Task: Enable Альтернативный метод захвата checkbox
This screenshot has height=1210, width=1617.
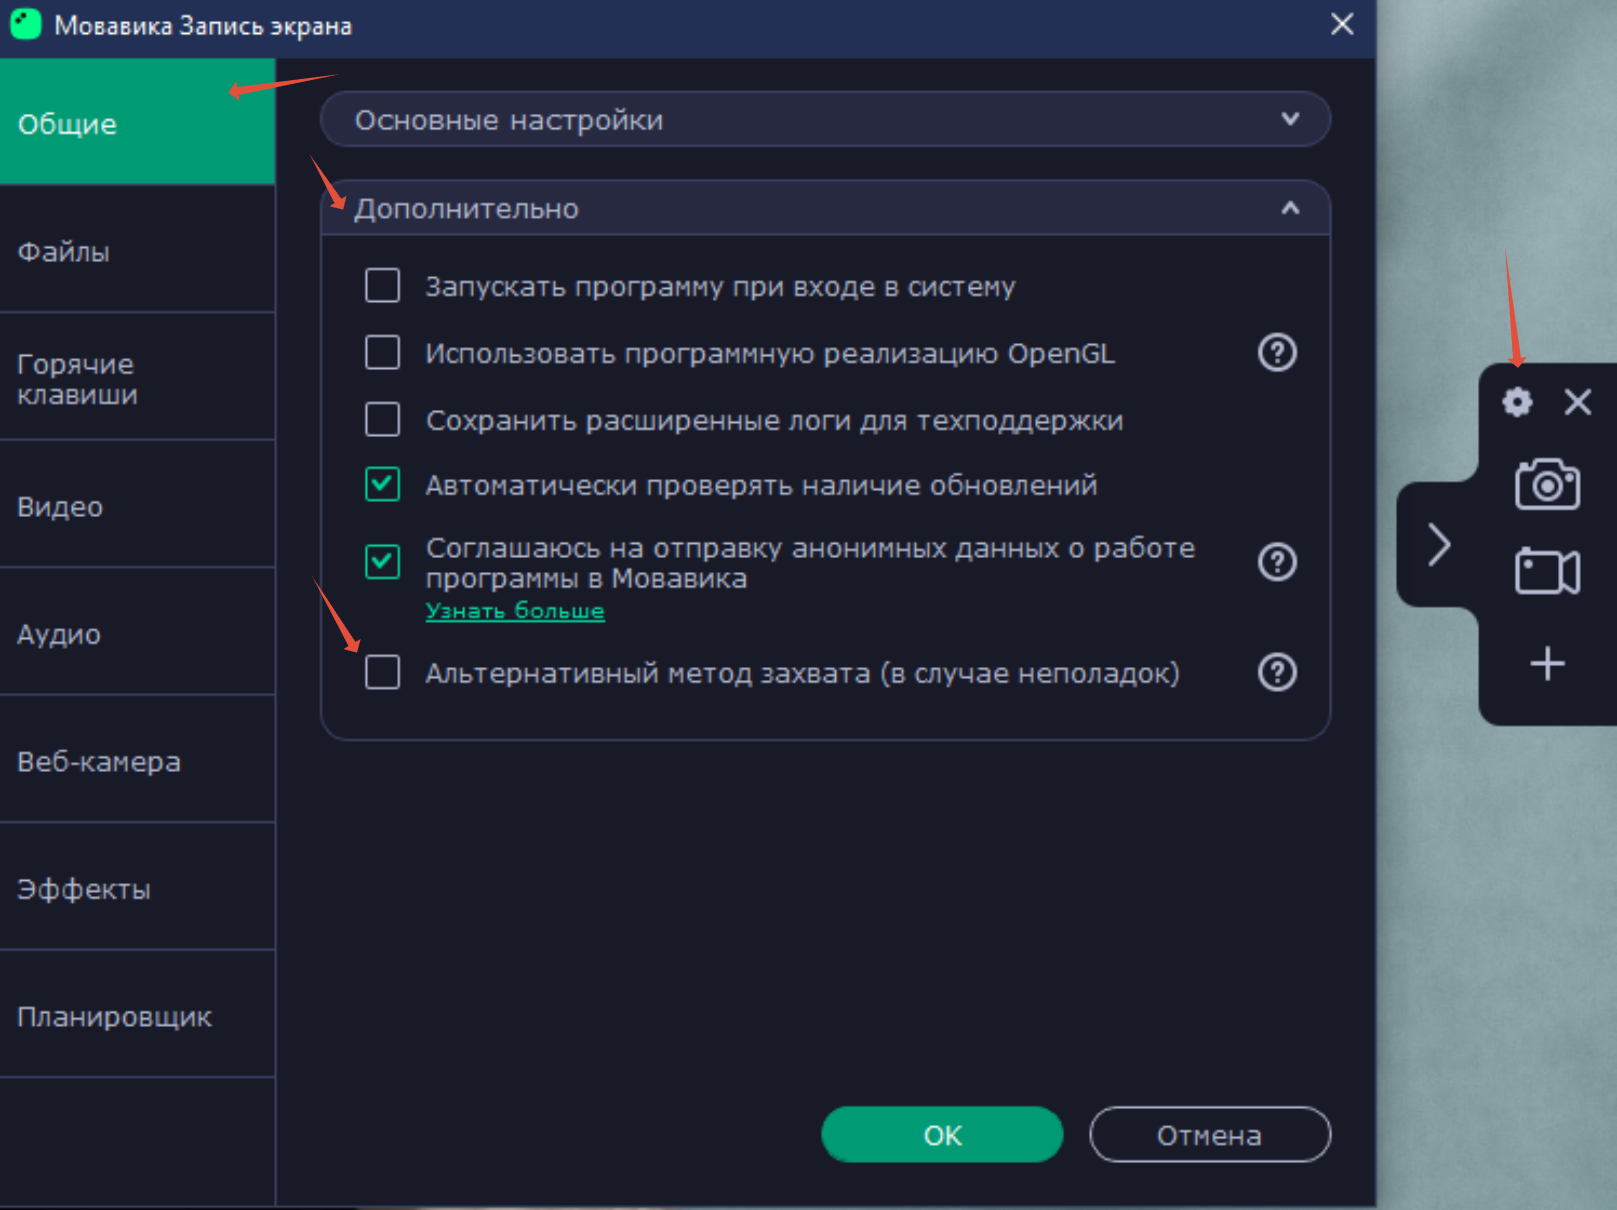Action: tap(382, 672)
